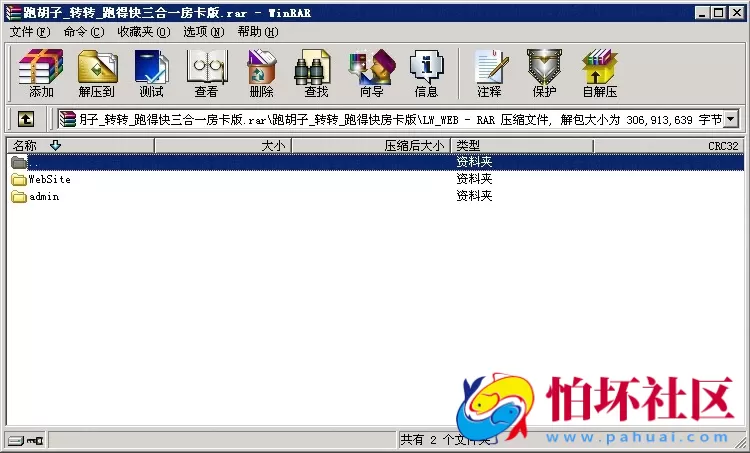Open the 命令(C) menu
The image size is (750, 453).
point(84,32)
